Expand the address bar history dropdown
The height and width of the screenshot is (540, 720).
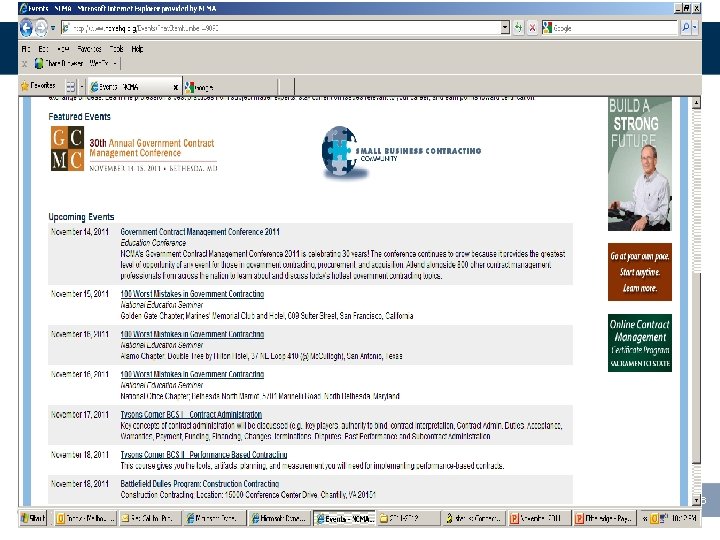coord(505,28)
